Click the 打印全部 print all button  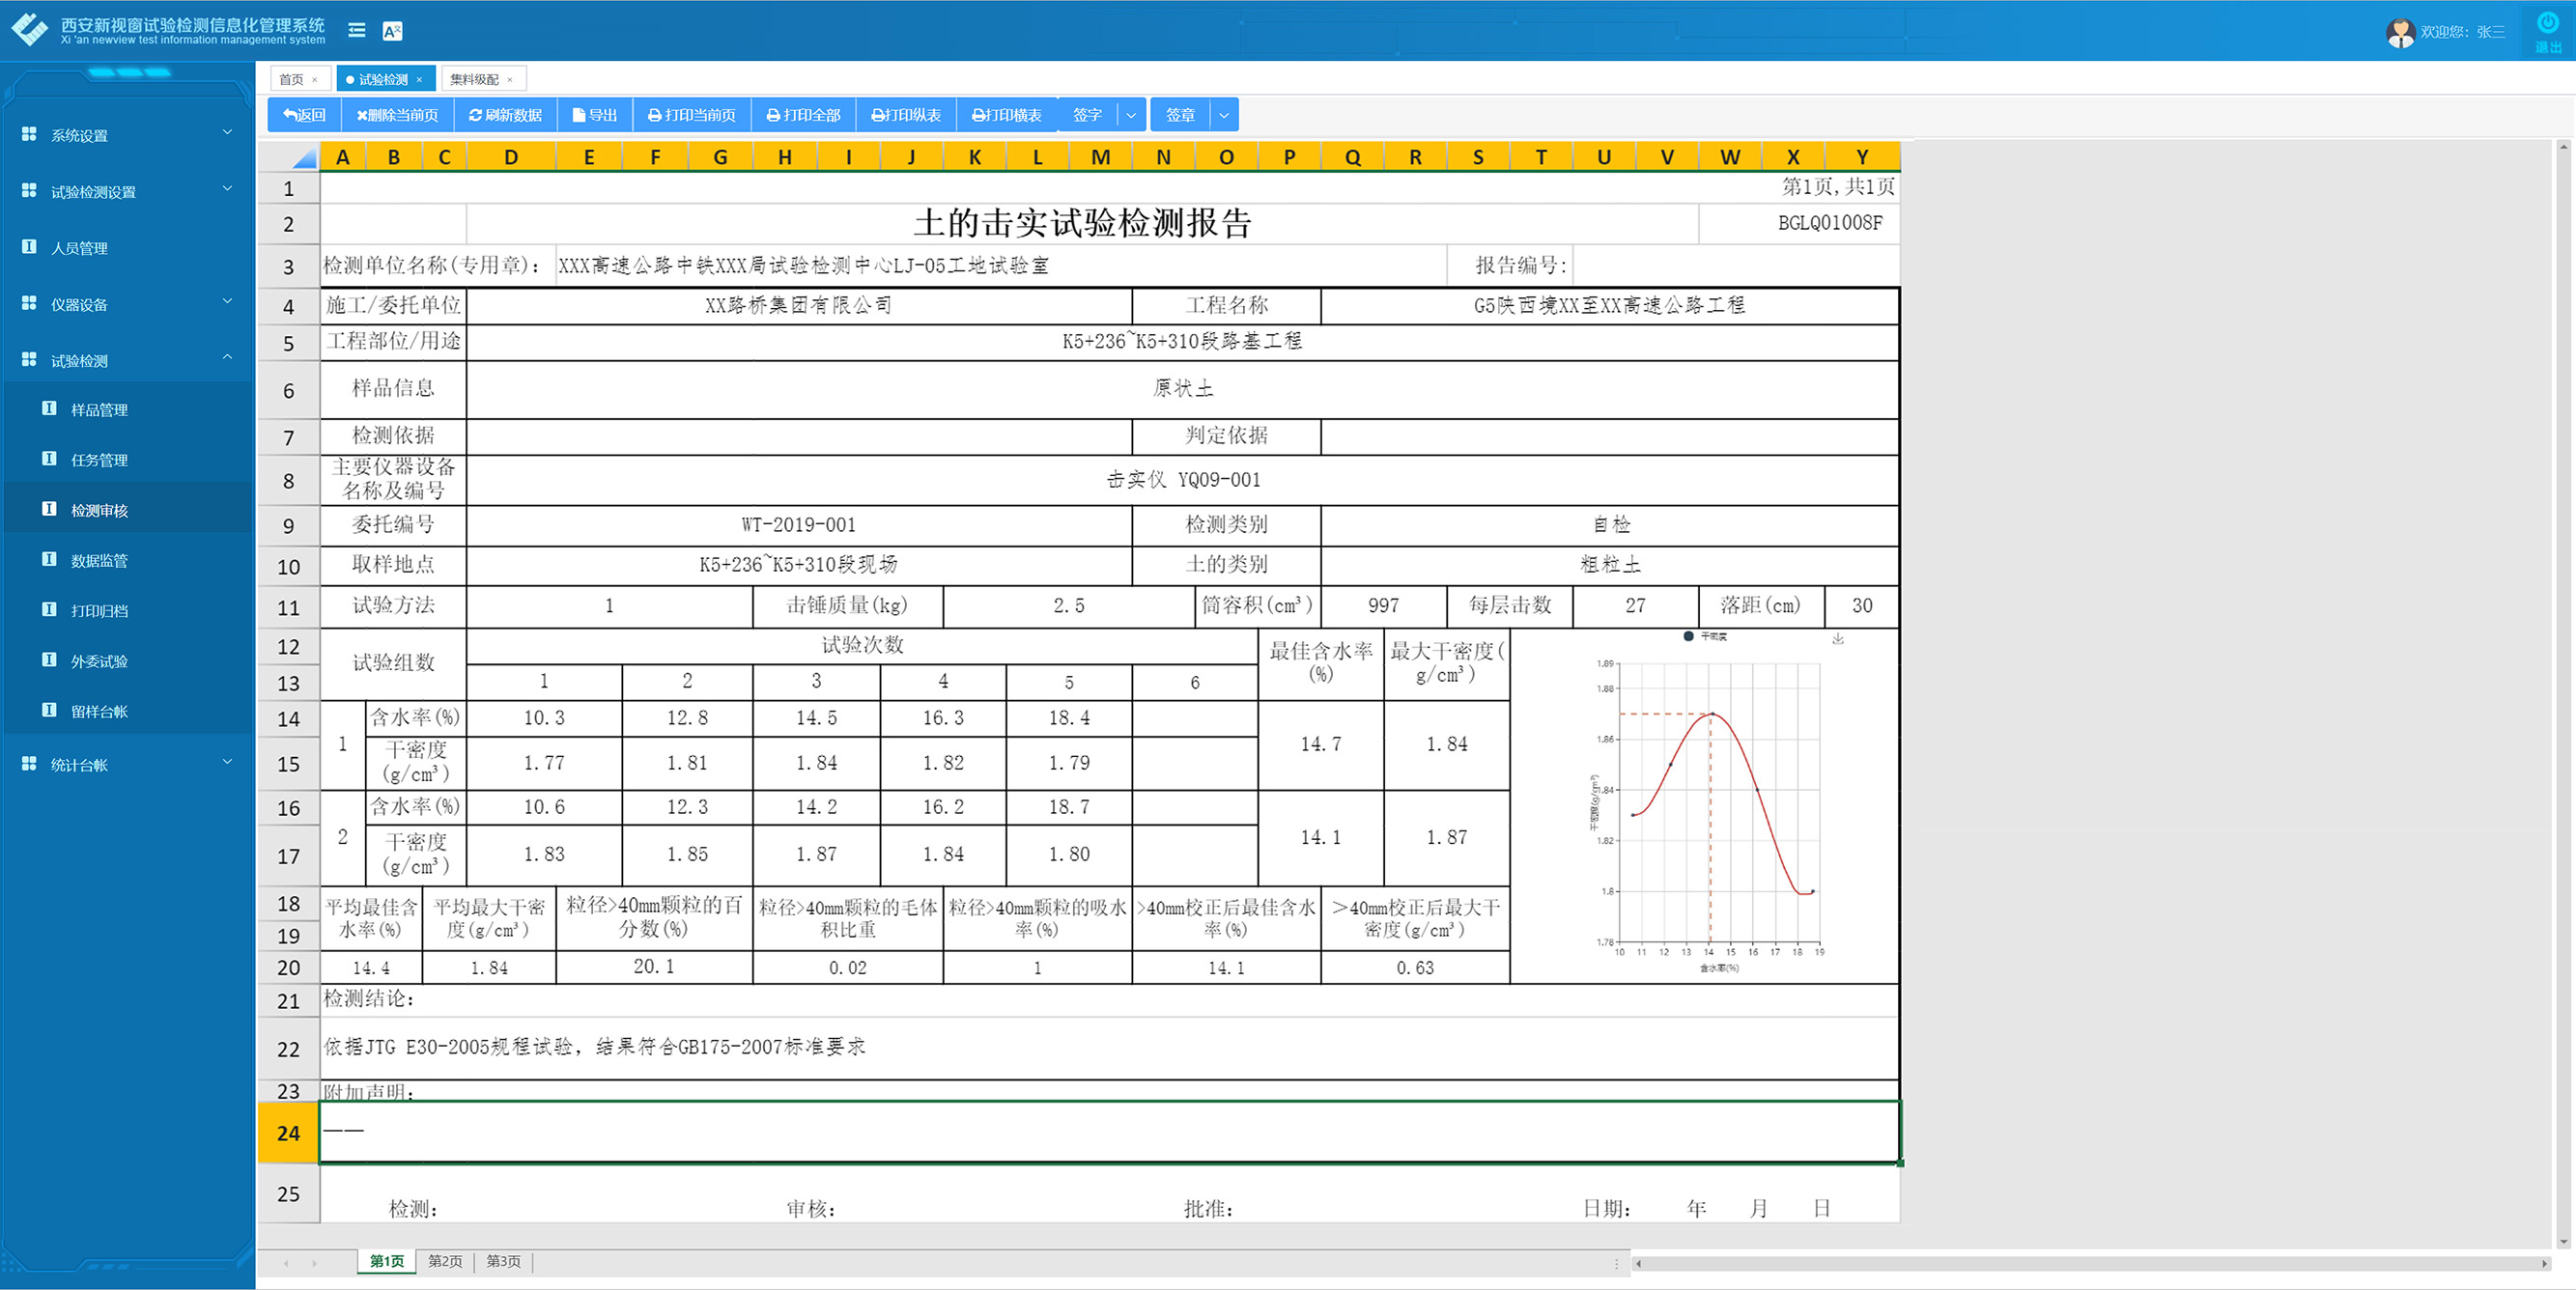(x=803, y=115)
